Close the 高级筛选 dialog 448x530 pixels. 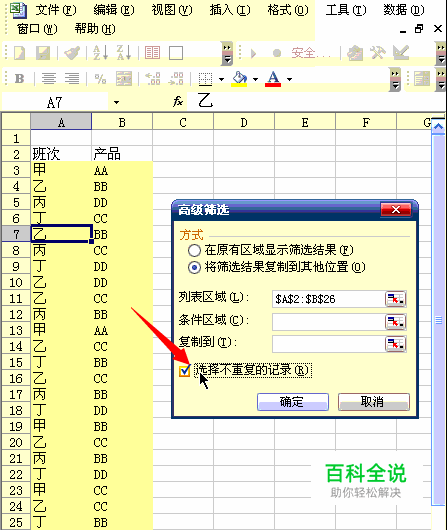point(396,210)
